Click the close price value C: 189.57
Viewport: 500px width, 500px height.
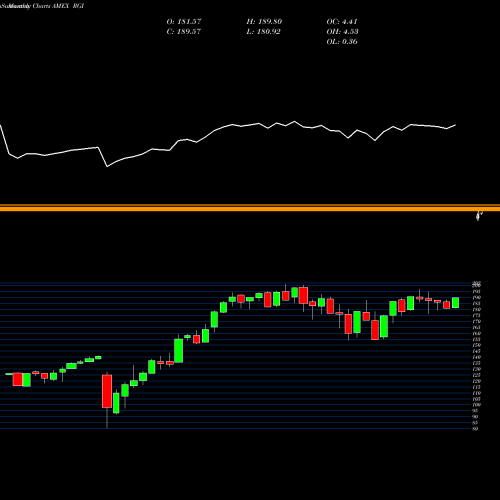pos(184,32)
